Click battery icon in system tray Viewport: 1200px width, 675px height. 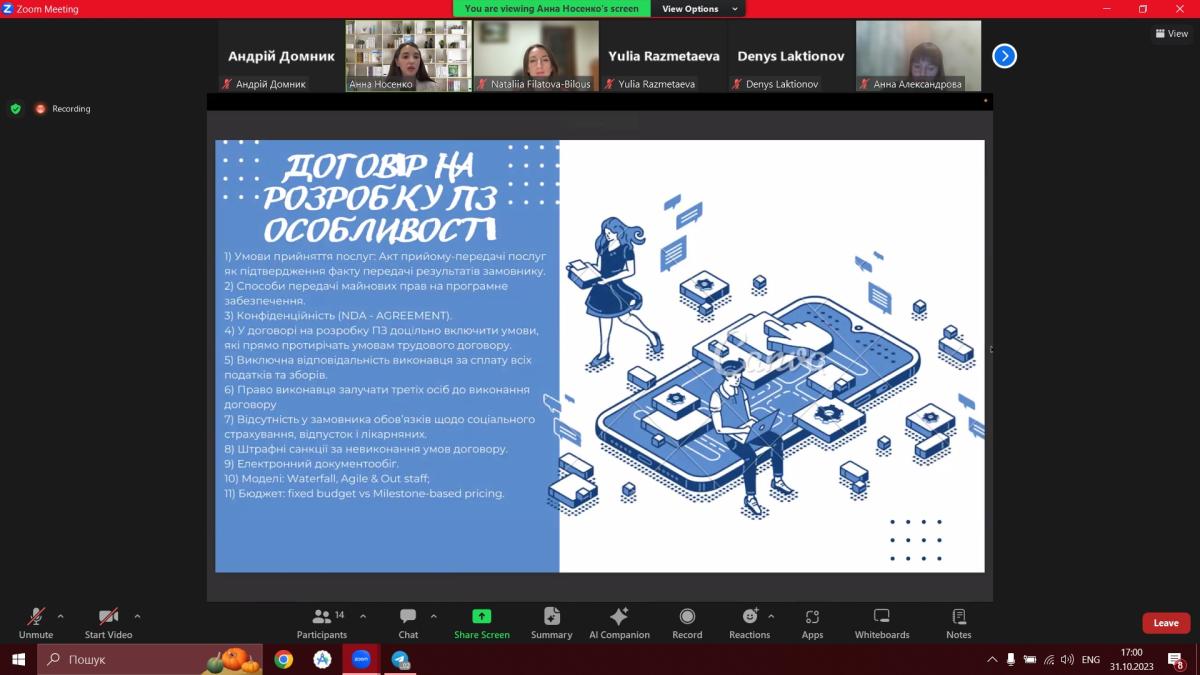[x=1029, y=660]
